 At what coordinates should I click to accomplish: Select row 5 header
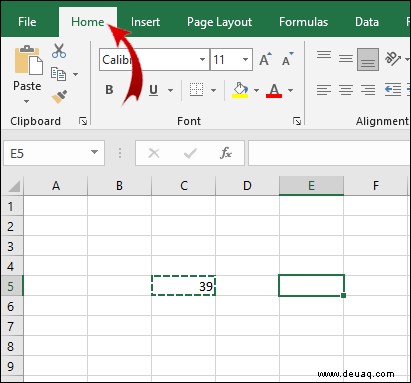12,286
